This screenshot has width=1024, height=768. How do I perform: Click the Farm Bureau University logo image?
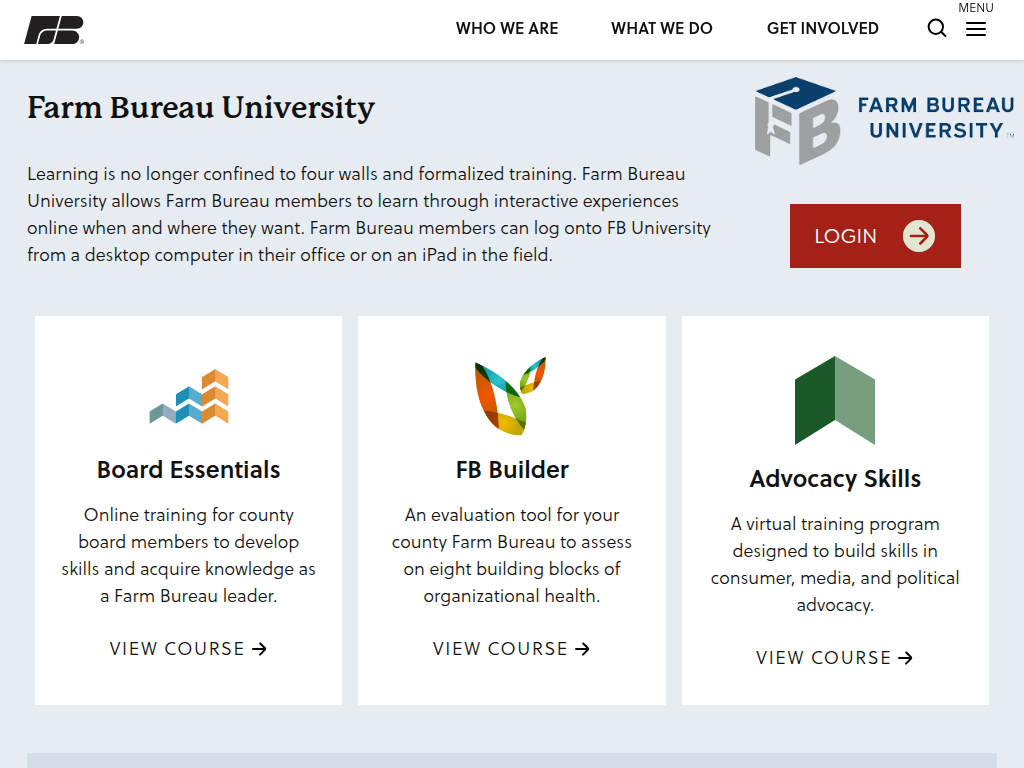coord(884,121)
